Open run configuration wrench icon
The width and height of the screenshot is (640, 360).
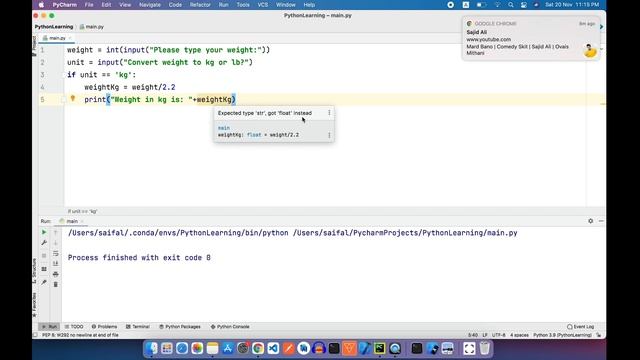pyautogui.click(x=44, y=243)
